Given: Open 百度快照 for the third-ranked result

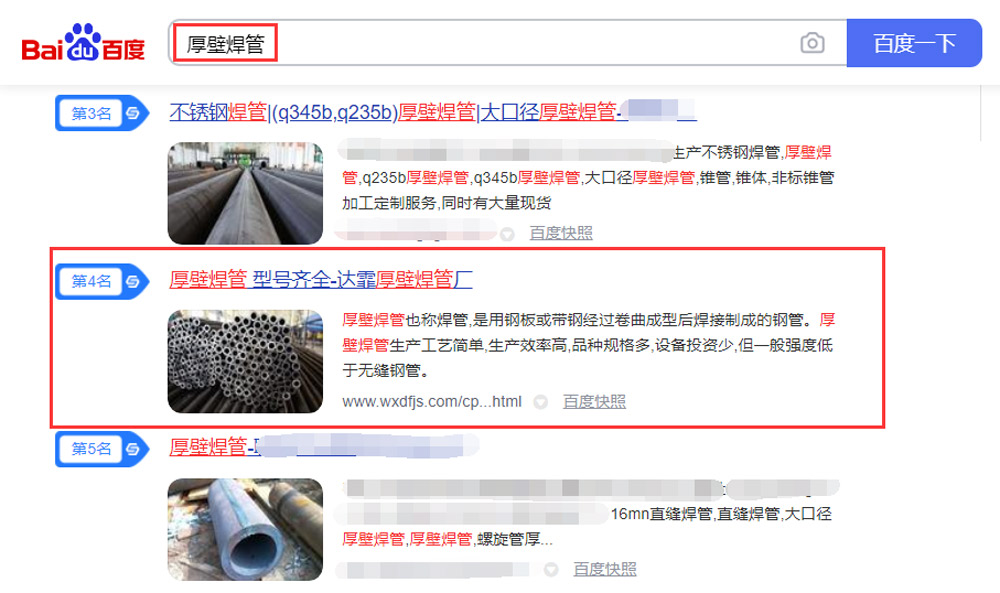Looking at the screenshot, I should click(561, 233).
